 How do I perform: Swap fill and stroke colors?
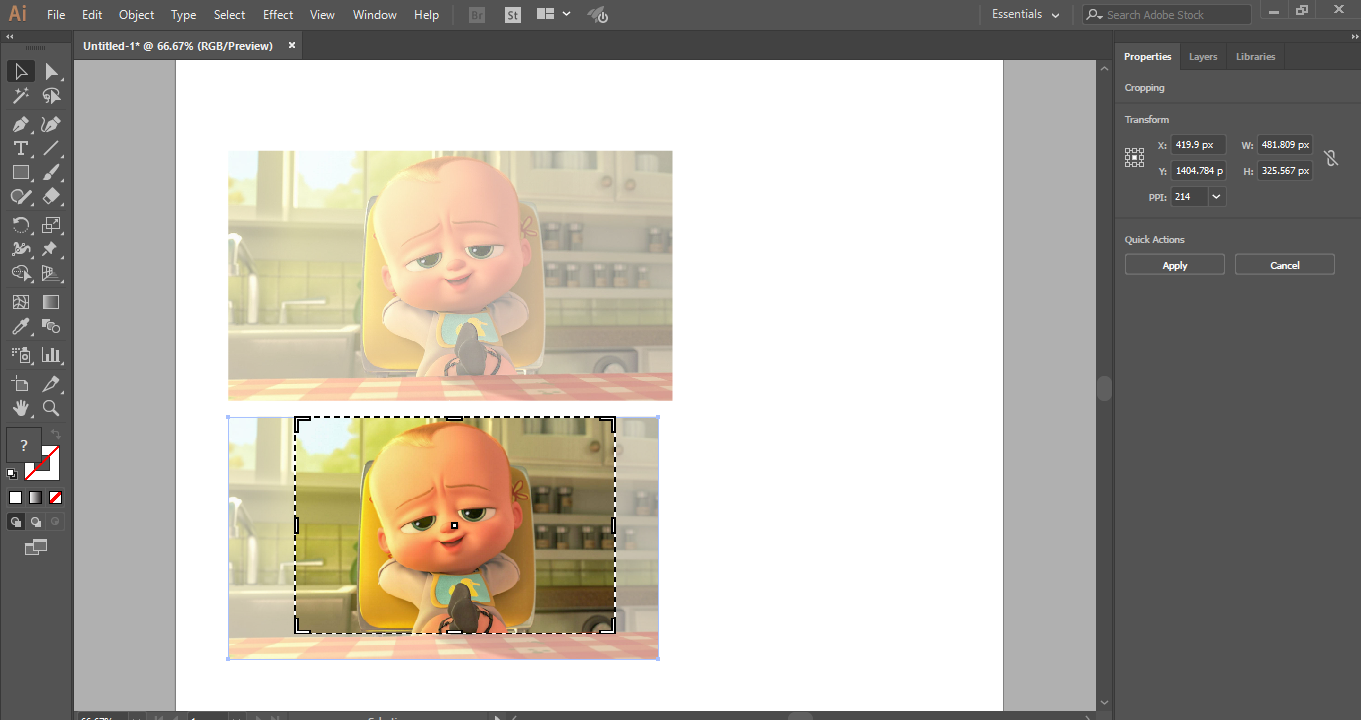pyautogui.click(x=55, y=435)
